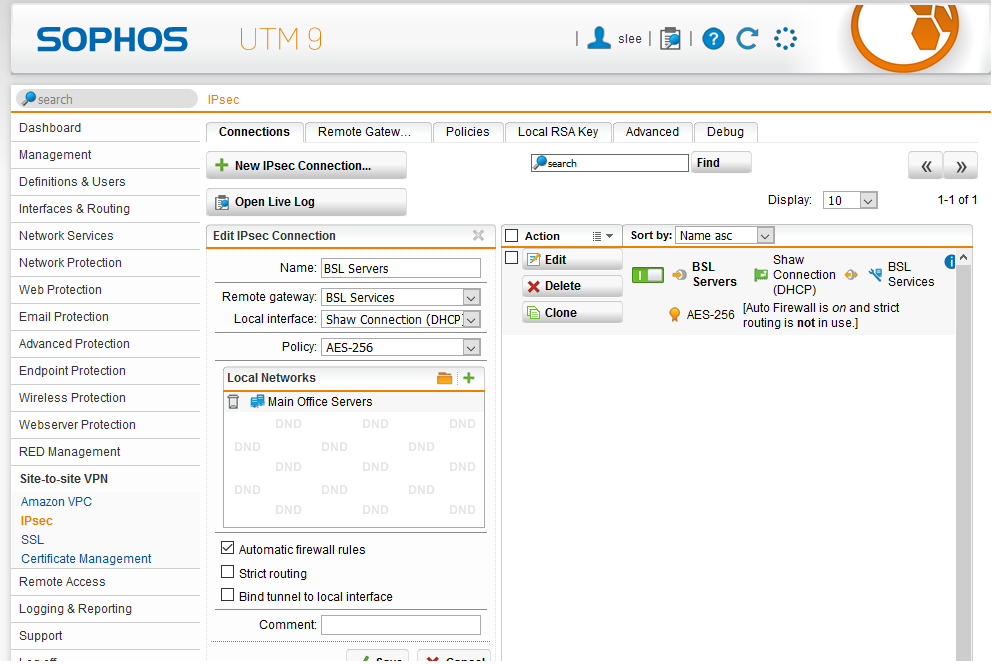992x664 pixels.
Task: Reload page with the refresh arrow icon
Action: [x=747, y=39]
